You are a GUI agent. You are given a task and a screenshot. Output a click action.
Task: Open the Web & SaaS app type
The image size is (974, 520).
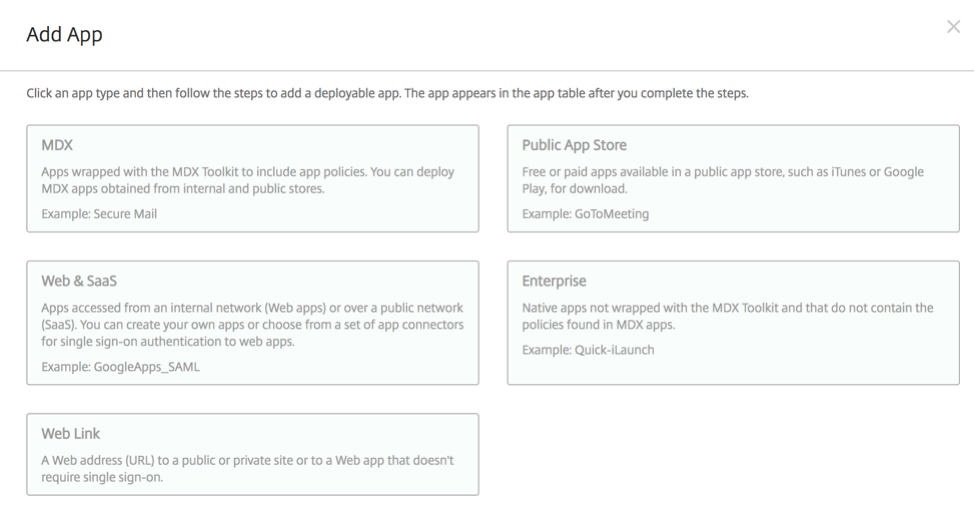pyautogui.click(x=253, y=323)
